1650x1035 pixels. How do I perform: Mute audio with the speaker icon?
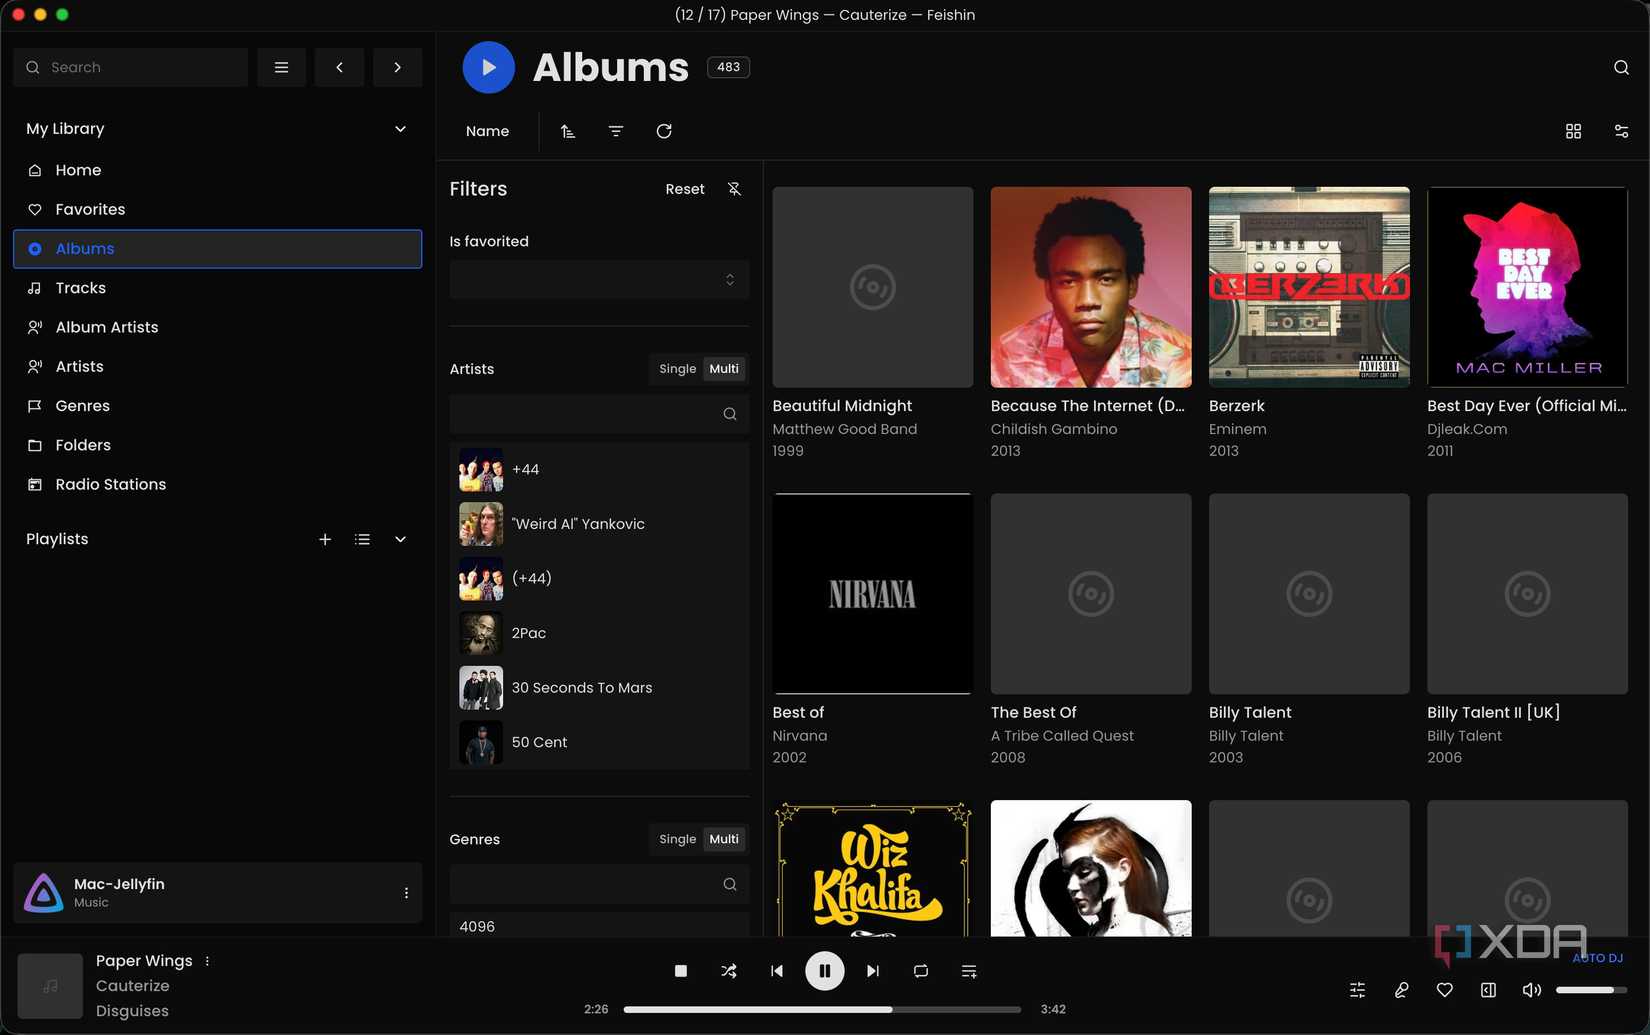pos(1532,990)
